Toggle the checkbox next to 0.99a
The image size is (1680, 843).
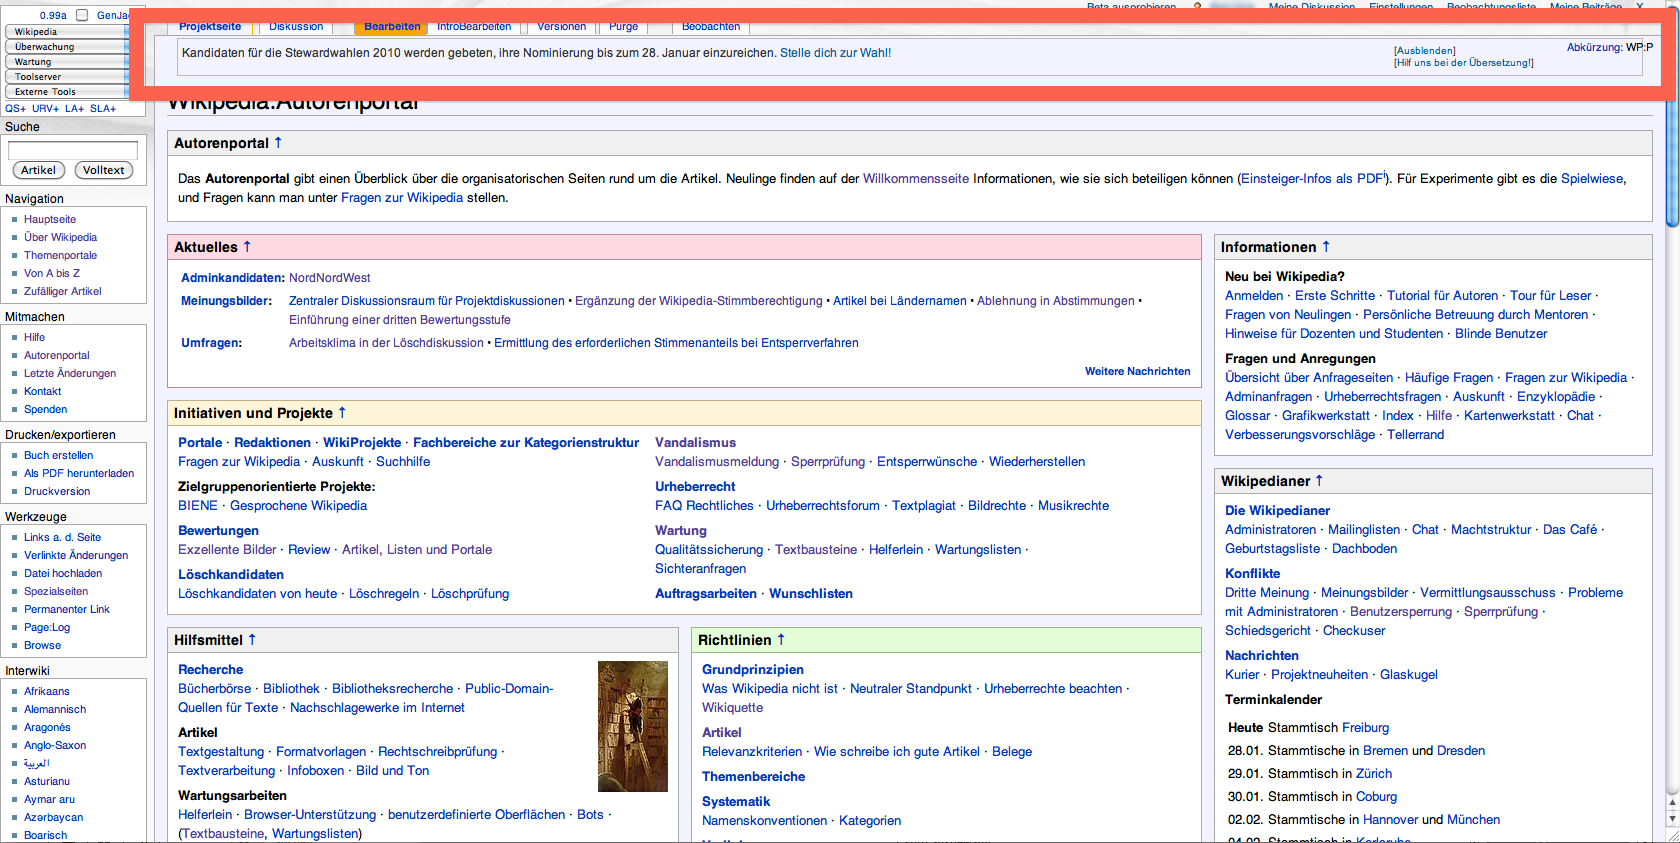point(82,15)
